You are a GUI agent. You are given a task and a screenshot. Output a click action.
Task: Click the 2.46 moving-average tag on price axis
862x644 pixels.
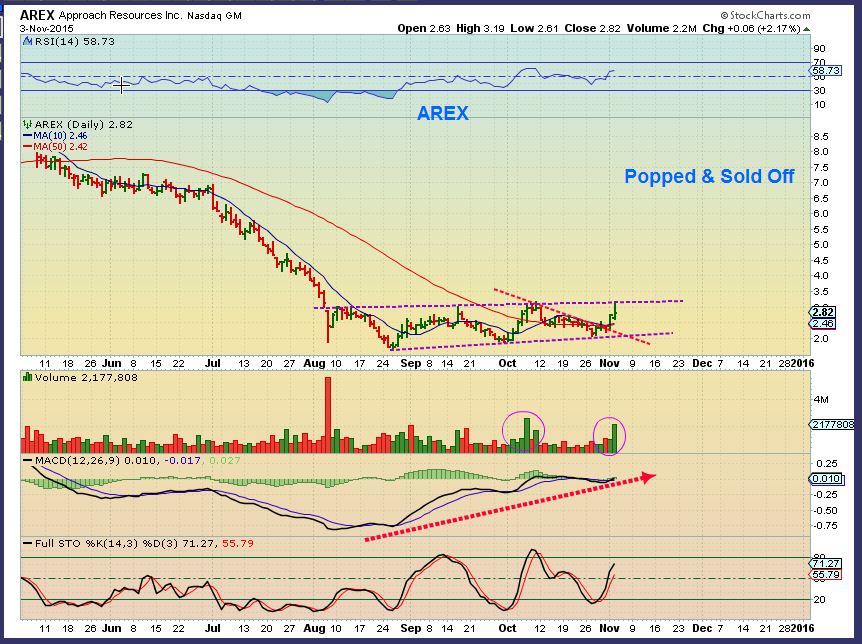[x=823, y=323]
